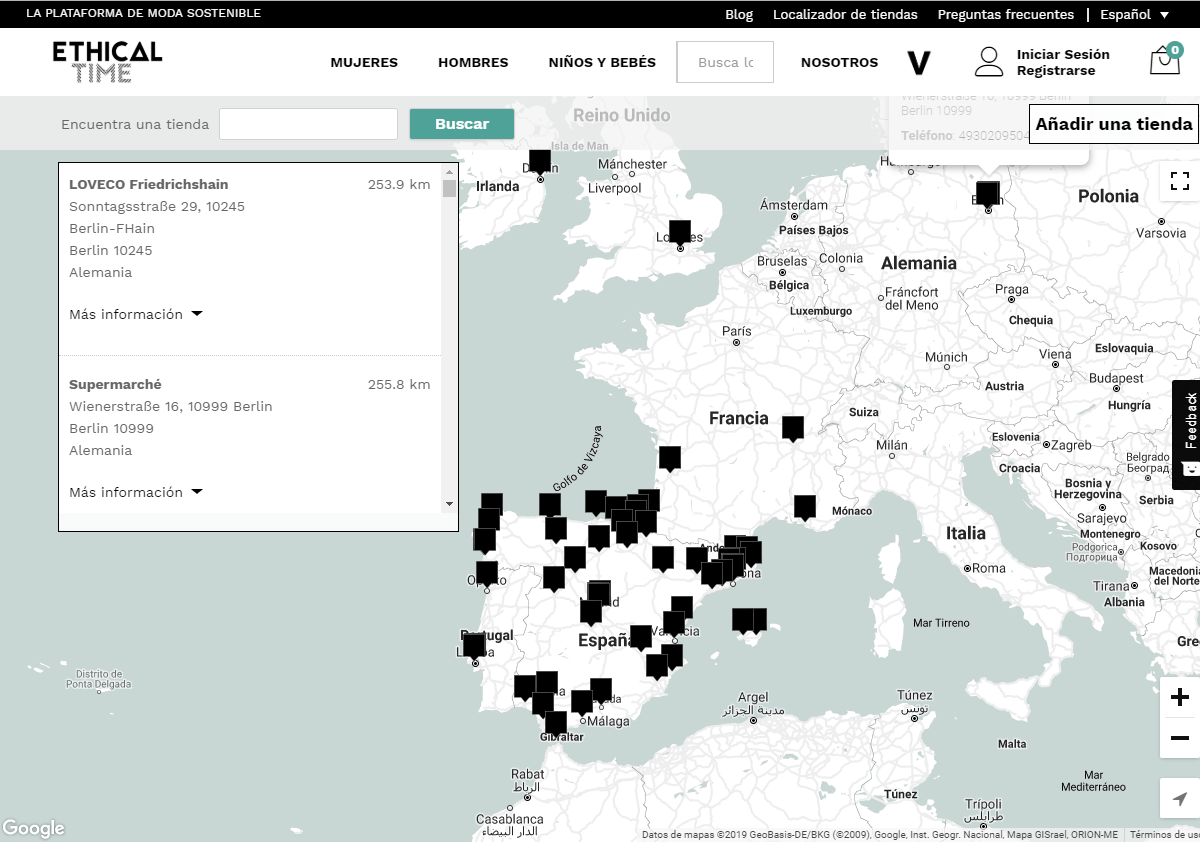Click the user account profile icon

pos(988,62)
